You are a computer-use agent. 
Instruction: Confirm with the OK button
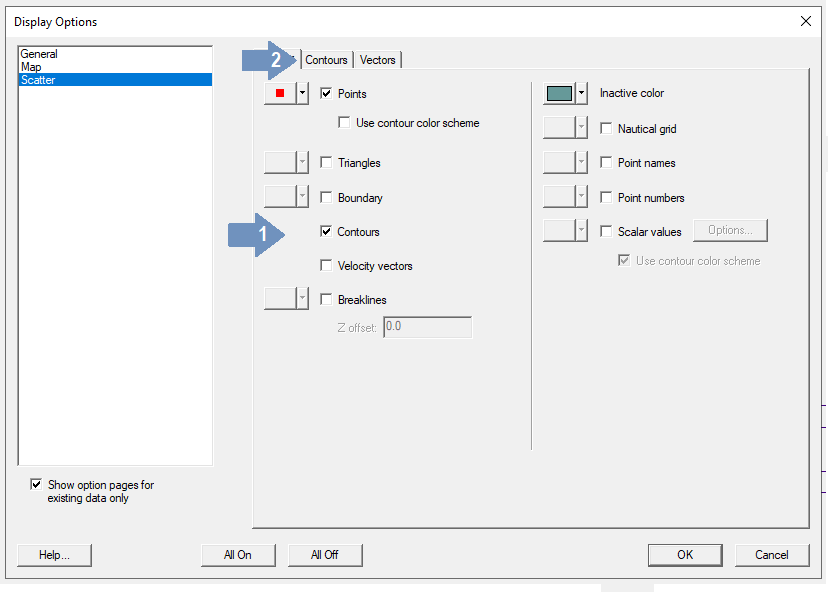(x=685, y=555)
